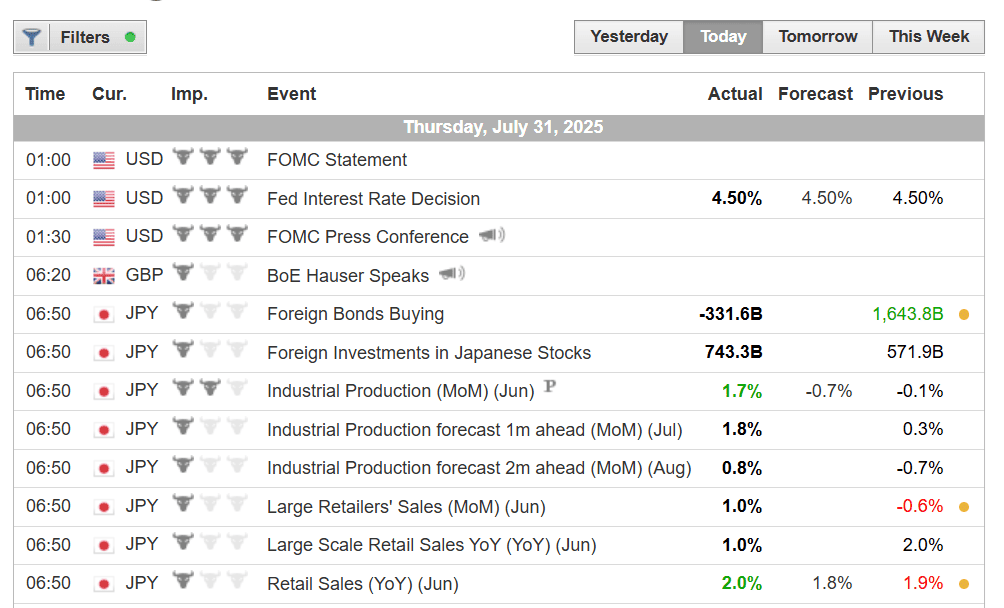The height and width of the screenshot is (608, 1004).
Task: Click the preliminary P icon on Industrial Production
Action: coord(549,388)
